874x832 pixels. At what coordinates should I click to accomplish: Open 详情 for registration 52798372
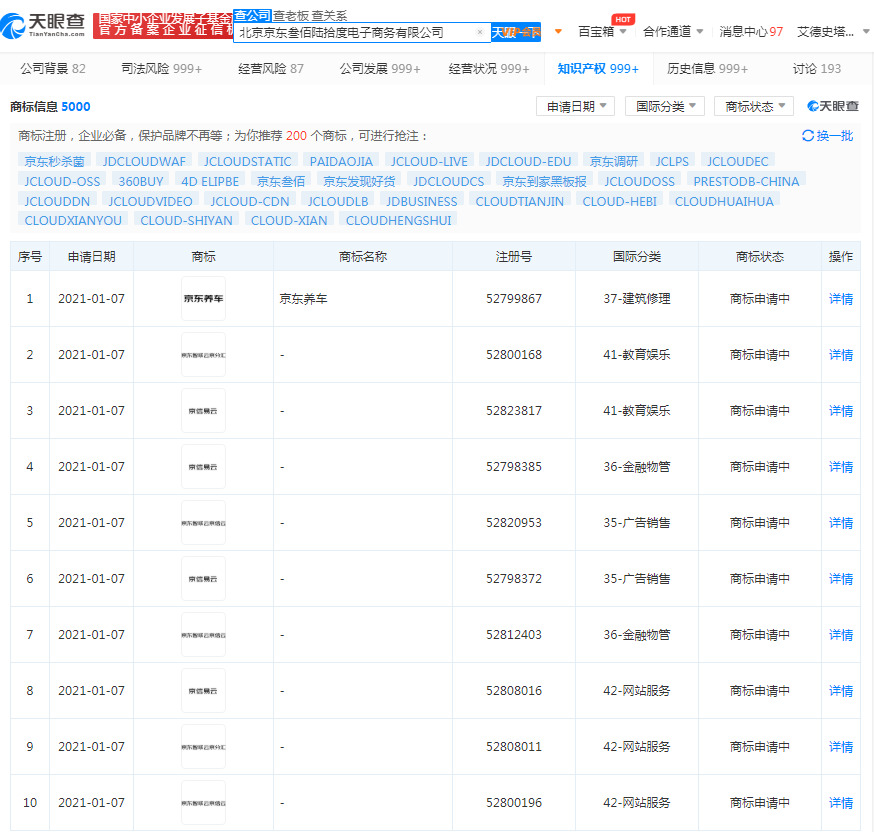pos(841,579)
